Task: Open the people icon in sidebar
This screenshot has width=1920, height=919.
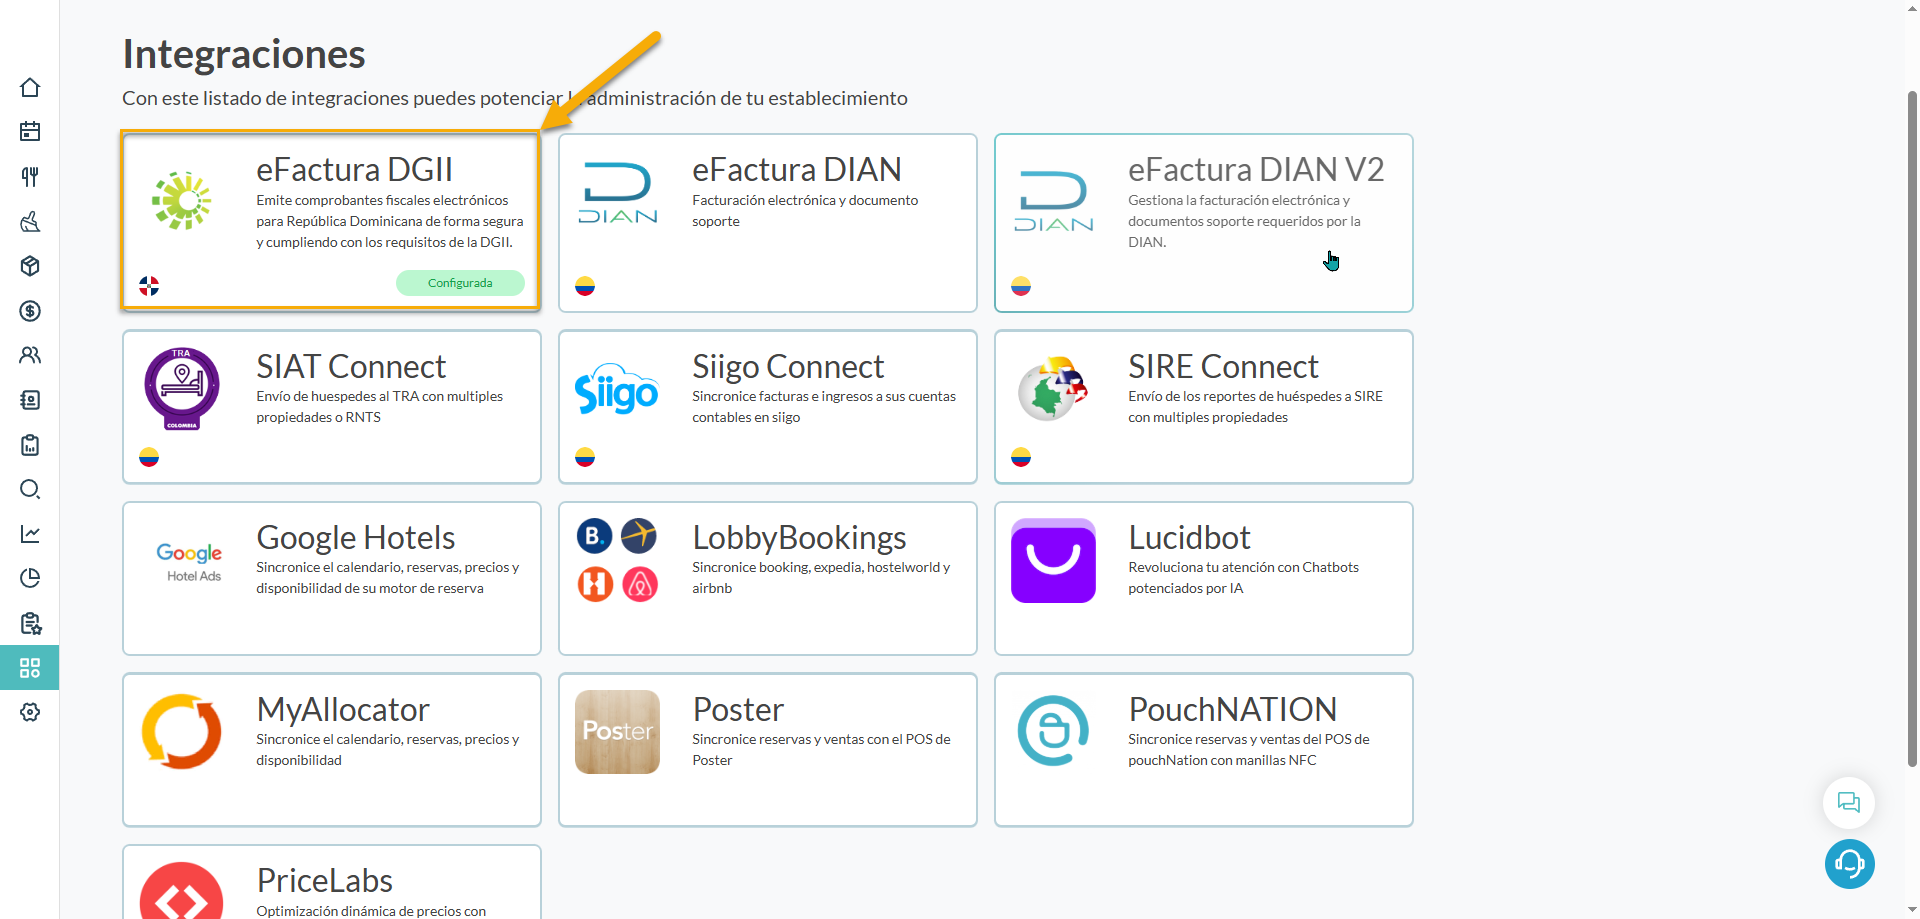Action: click(x=30, y=355)
